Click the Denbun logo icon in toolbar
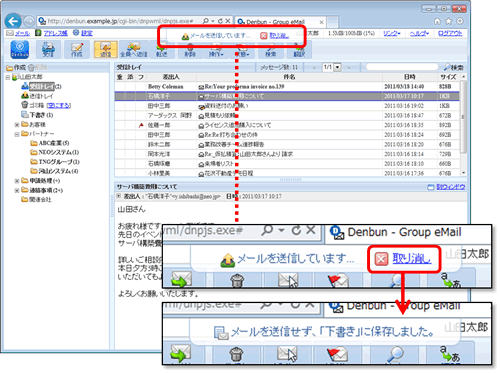The image size is (500, 373). pos(20,49)
